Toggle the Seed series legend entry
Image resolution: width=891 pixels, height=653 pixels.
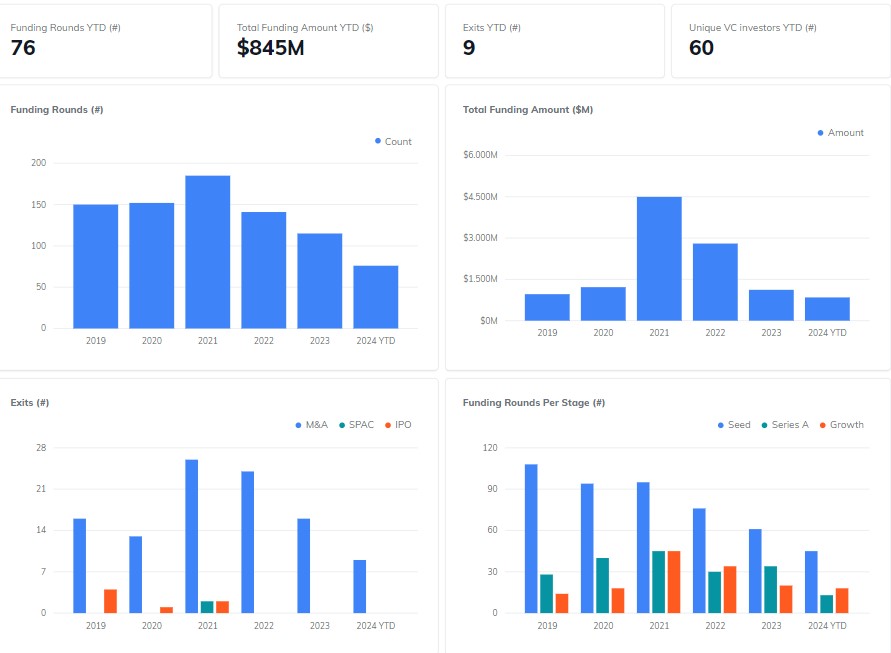[x=734, y=425]
